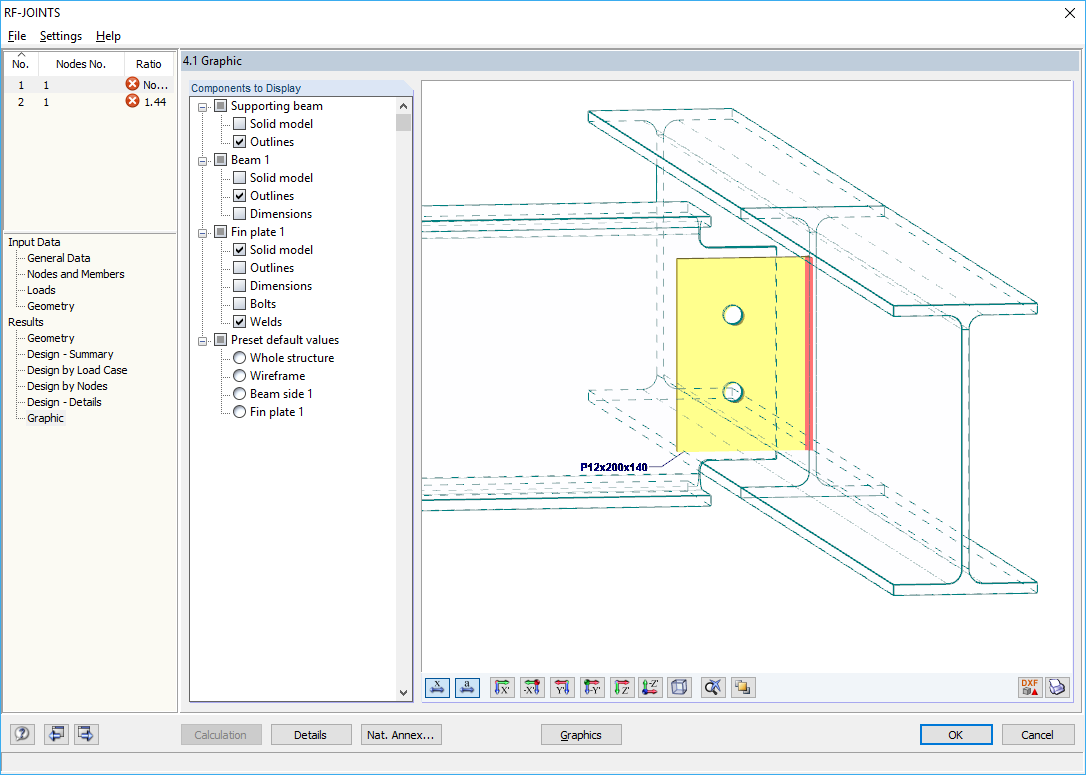Collapse the Fin plate 1 branch
Viewport: 1086px width, 775px height.
(x=202, y=231)
